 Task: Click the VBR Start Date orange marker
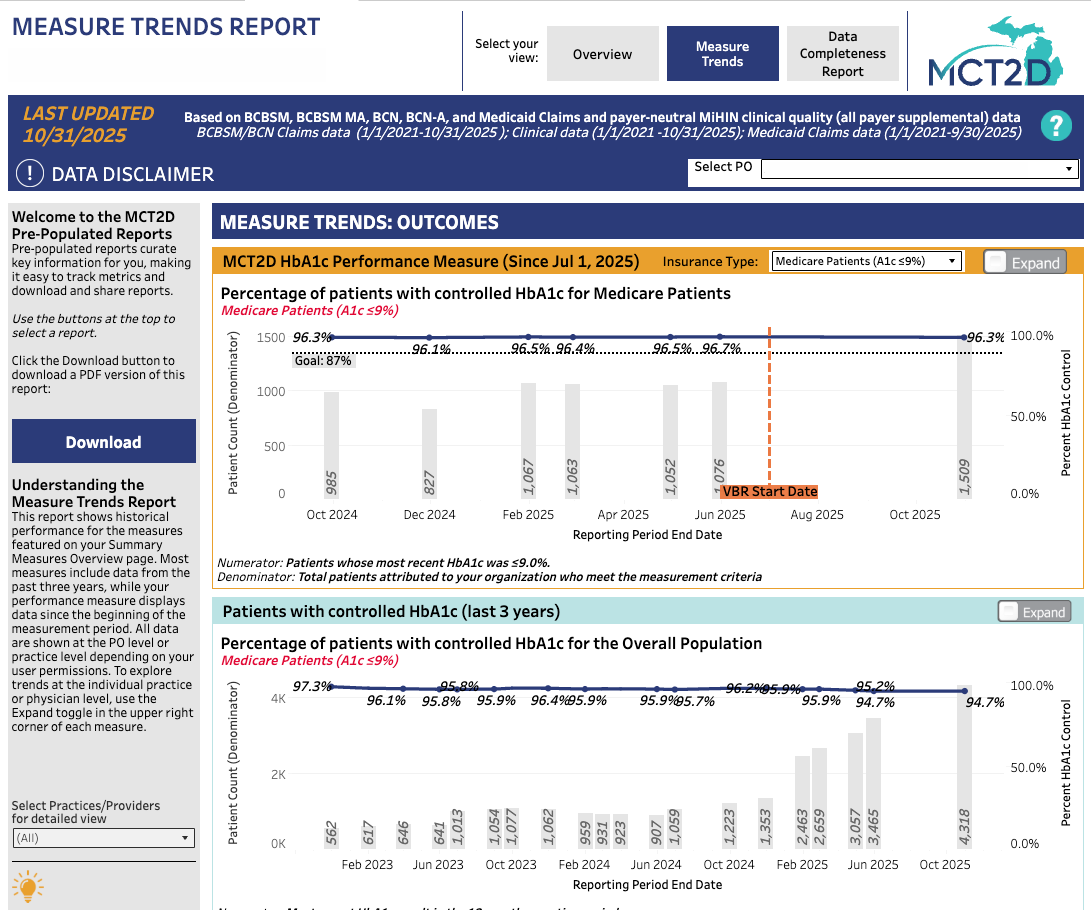tap(769, 491)
